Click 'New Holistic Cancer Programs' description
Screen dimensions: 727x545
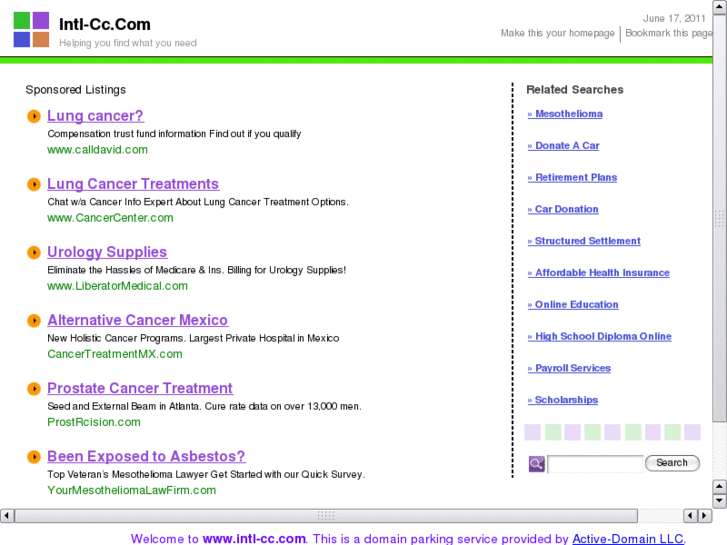pos(193,339)
